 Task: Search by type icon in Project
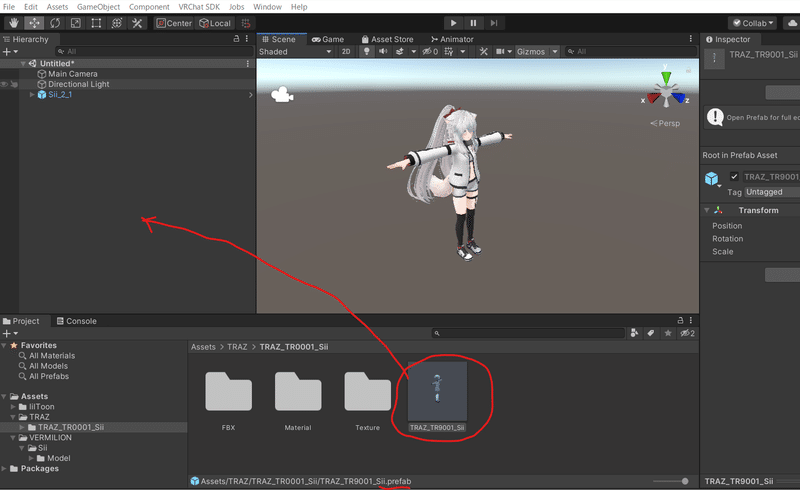[x=634, y=333]
